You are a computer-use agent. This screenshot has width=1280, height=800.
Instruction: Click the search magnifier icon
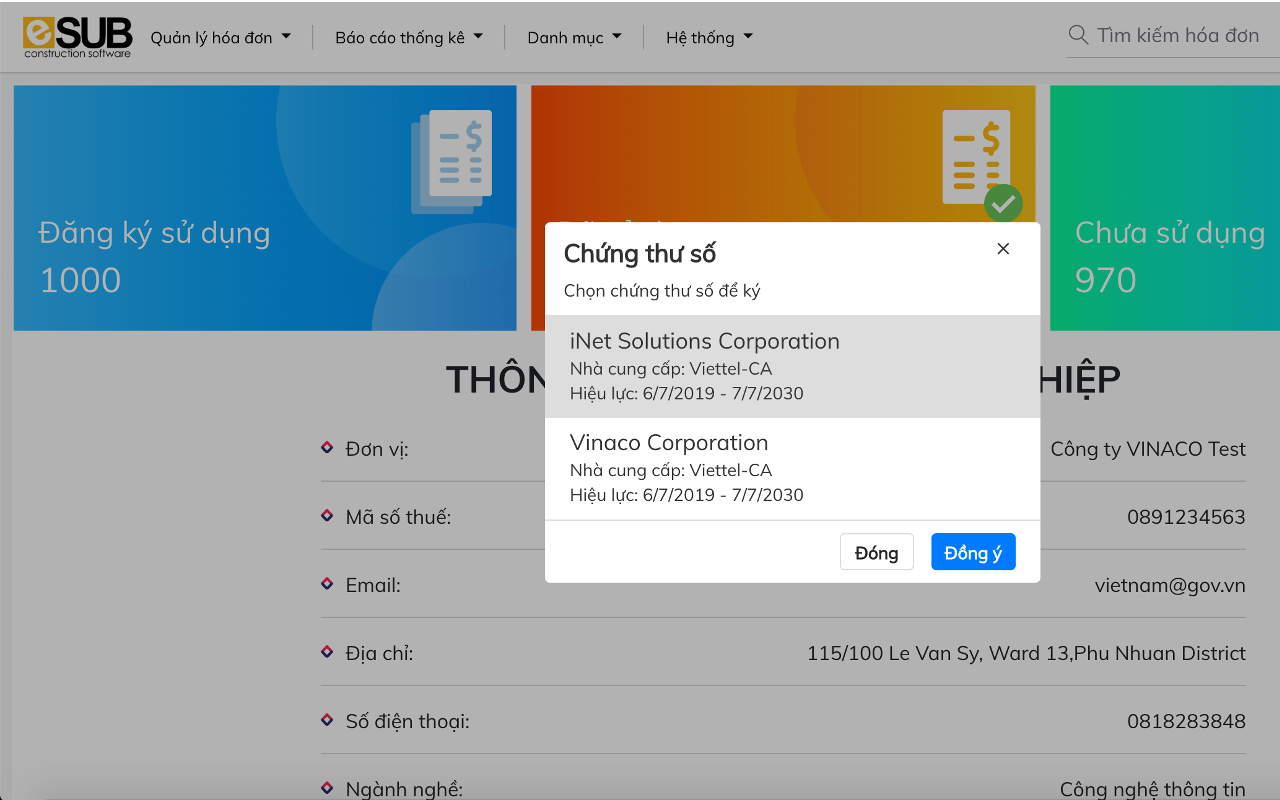coord(1078,35)
